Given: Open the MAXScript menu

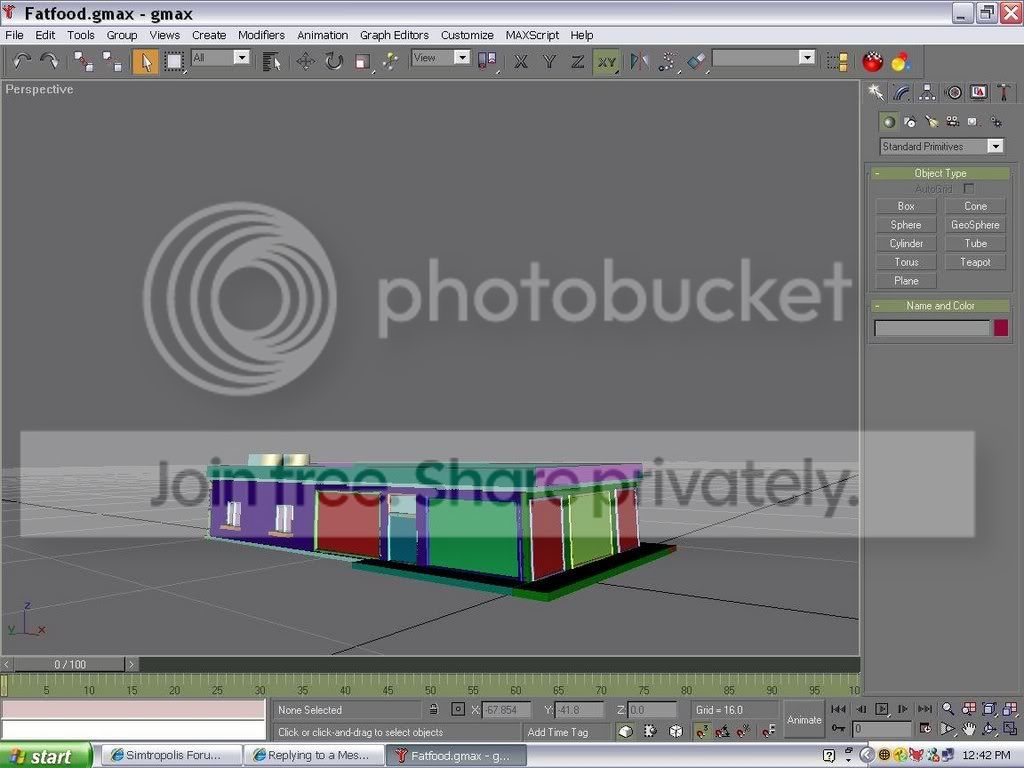Looking at the screenshot, I should [532, 35].
